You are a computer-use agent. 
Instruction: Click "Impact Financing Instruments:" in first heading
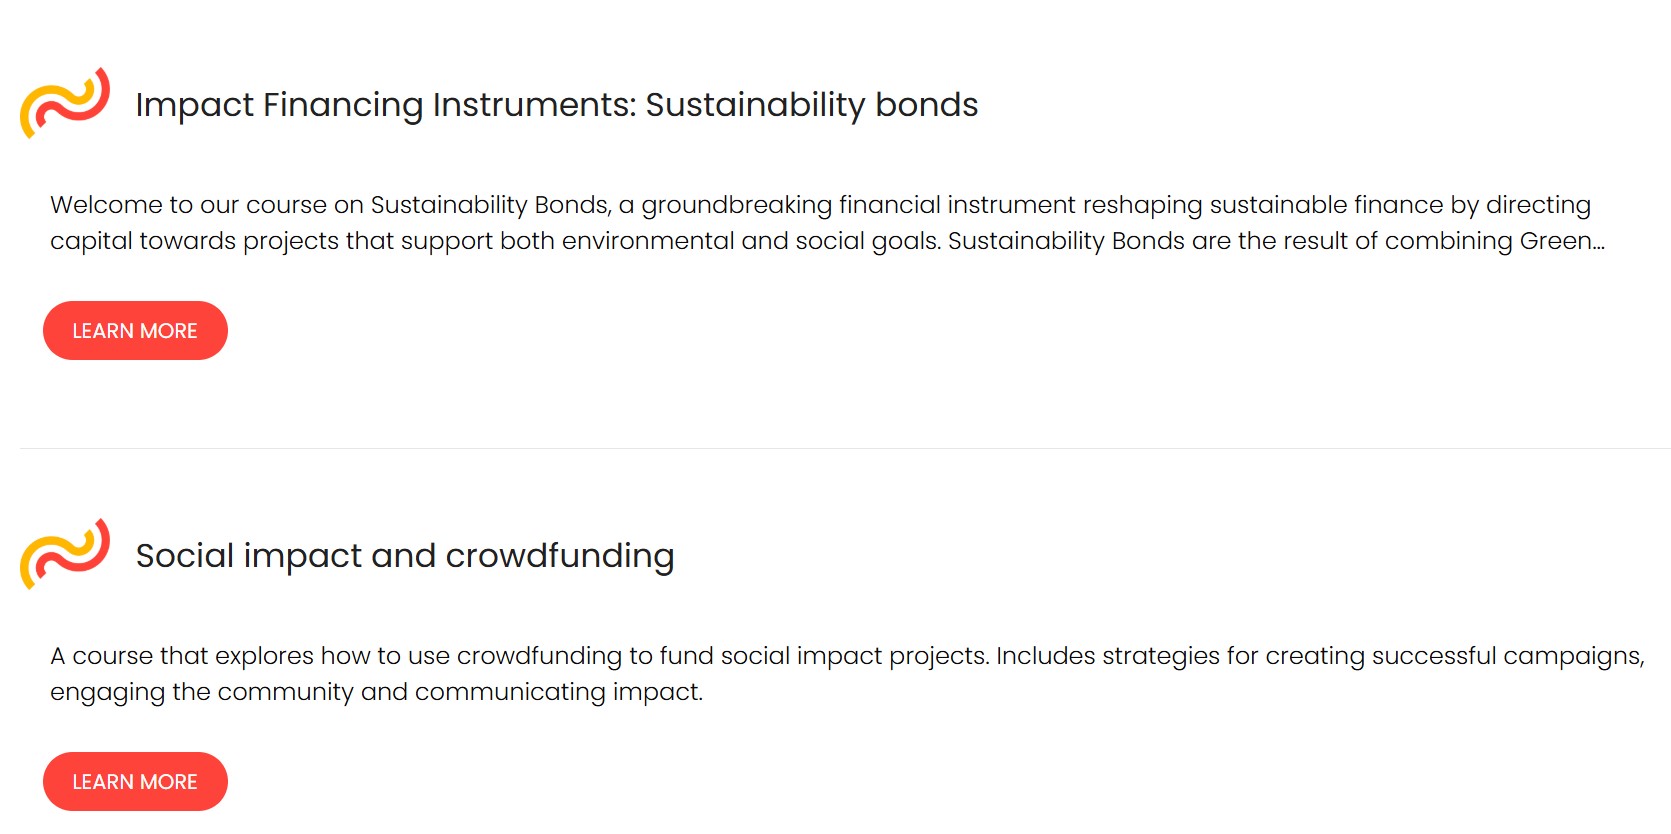385,105
